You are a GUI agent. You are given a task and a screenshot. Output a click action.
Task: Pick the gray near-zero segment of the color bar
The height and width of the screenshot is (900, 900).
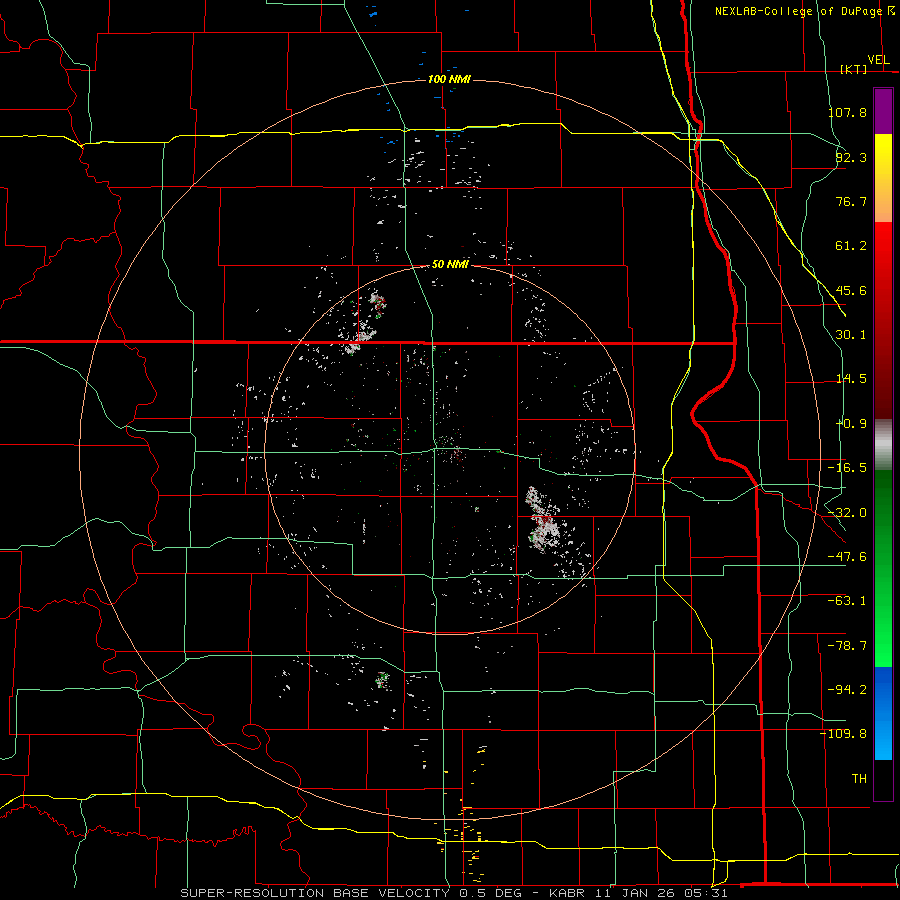(883, 445)
